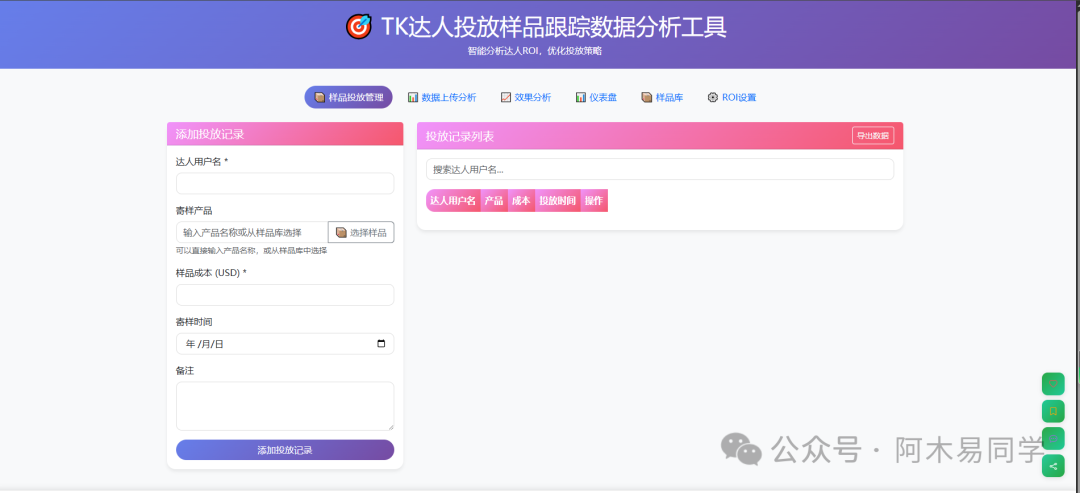
Task: Click the 导出数据 button
Action: coord(873,136)
